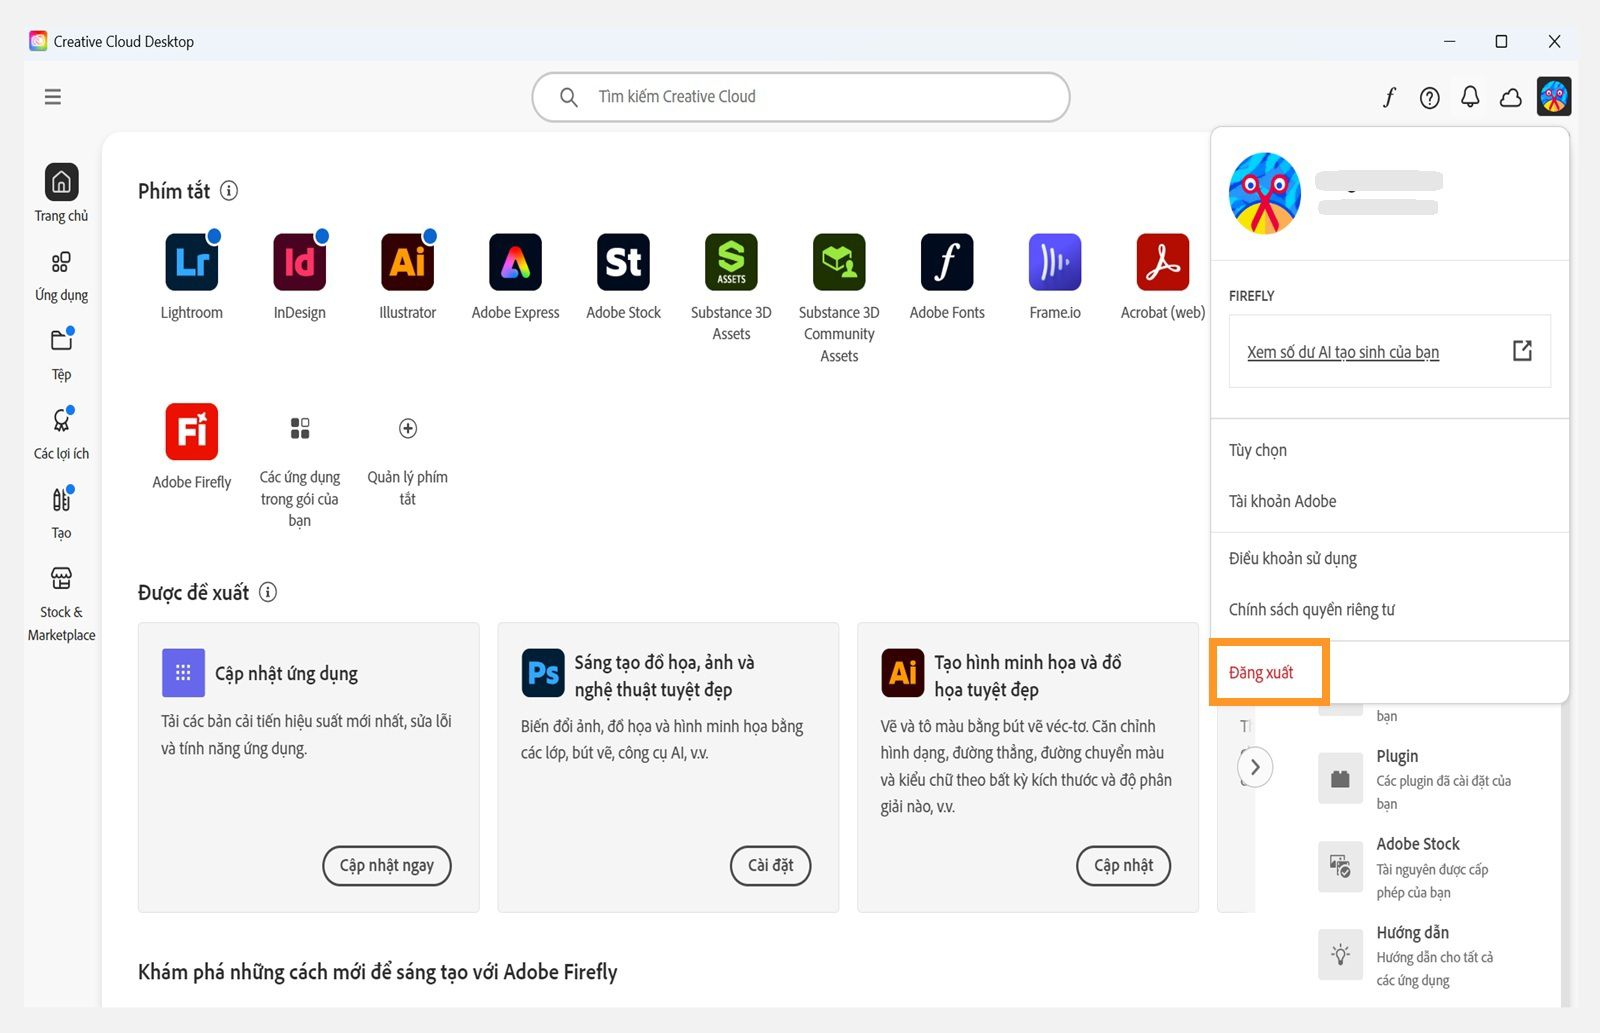Viewport: 1600px width, 1033px height.
Task: Open Adobe Express shortcut
Action: (515, 262)
